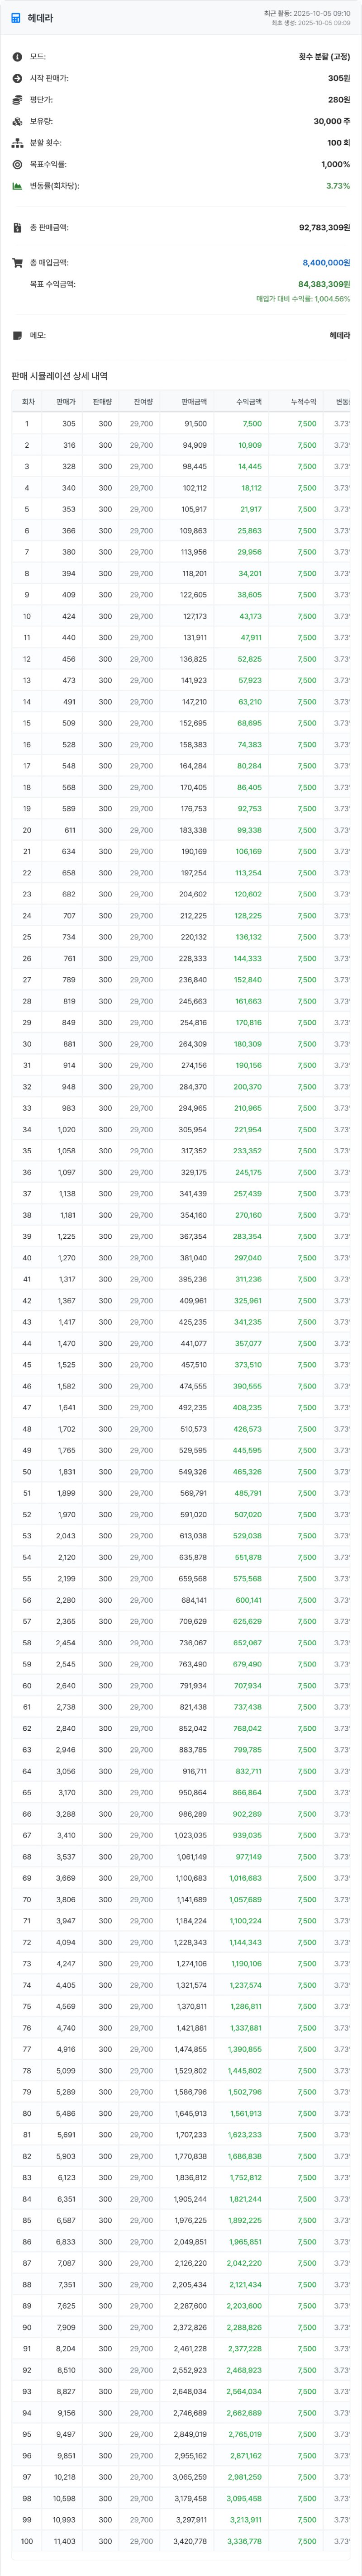Screen dimensions: 362x2576
Task: Click the 84,383,309원 target profit value
Action: point(324,284)
